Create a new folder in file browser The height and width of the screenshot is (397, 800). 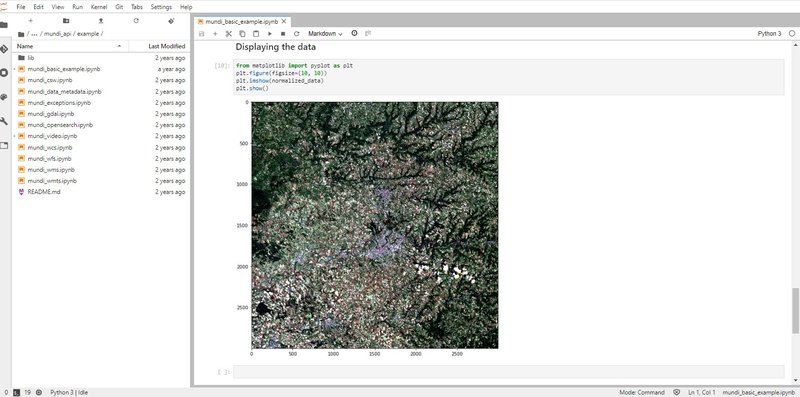66,21
